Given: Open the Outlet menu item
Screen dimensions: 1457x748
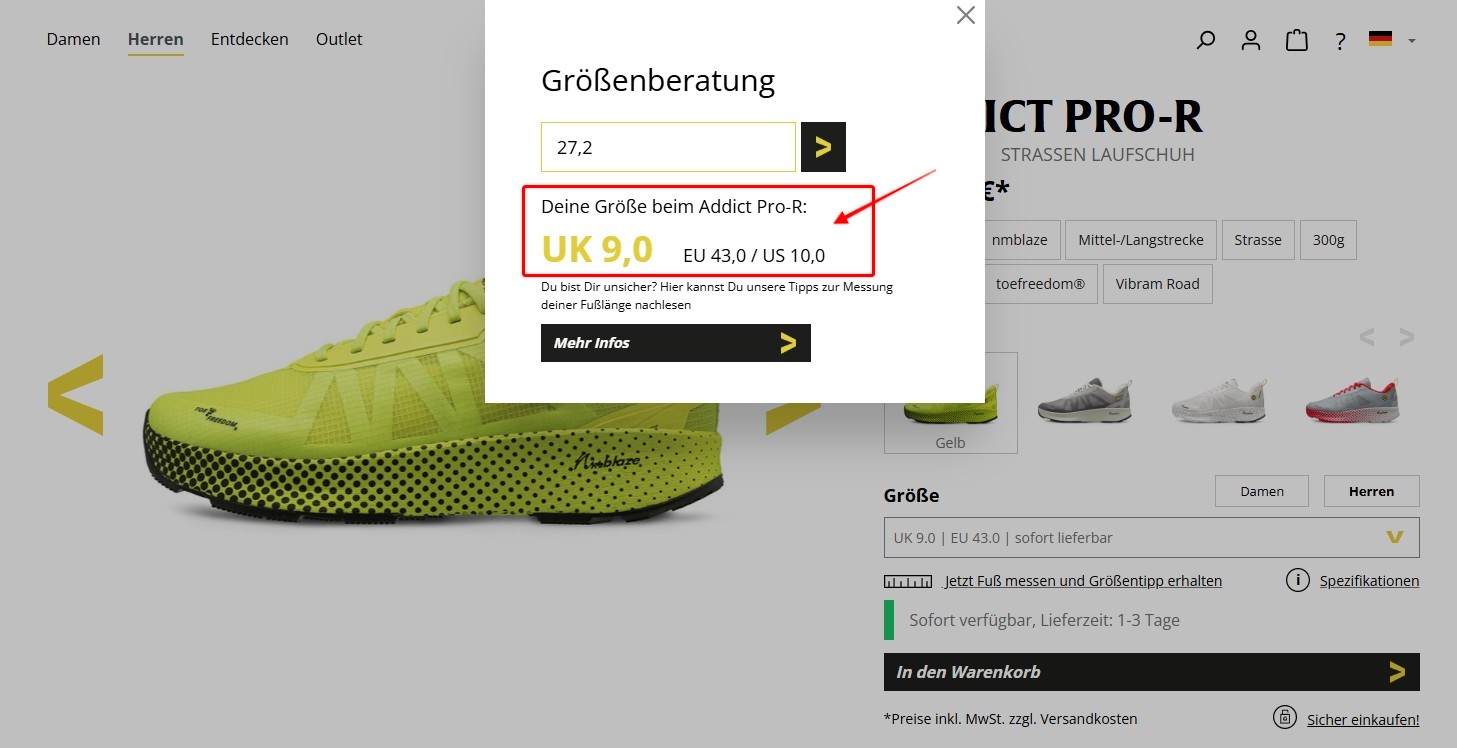Looking at the screenshot, I should 339,40.
